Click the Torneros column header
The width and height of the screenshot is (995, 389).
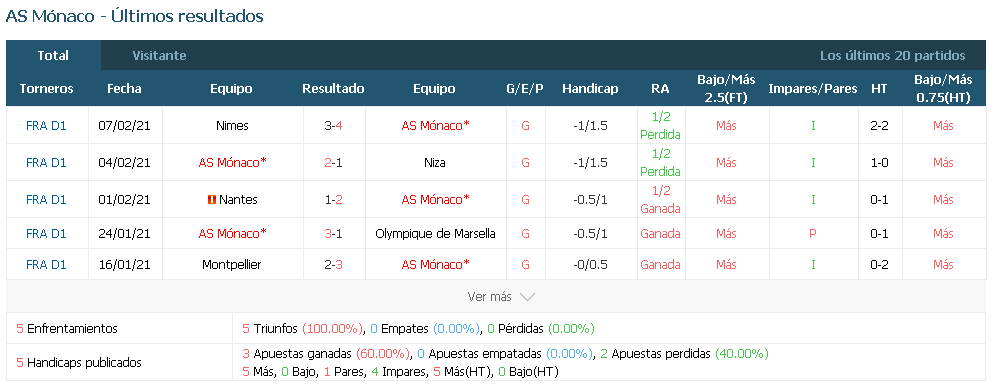pos(46,89)
